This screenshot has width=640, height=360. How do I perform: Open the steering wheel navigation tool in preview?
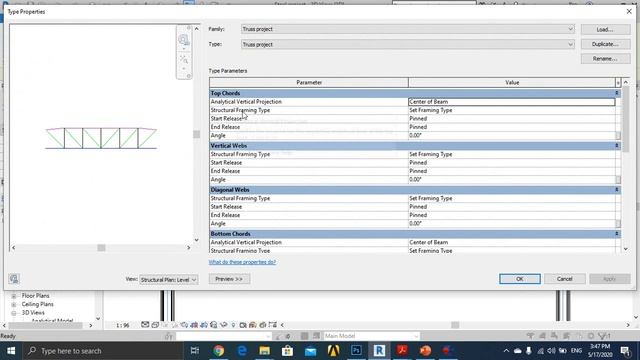[184, 40]
